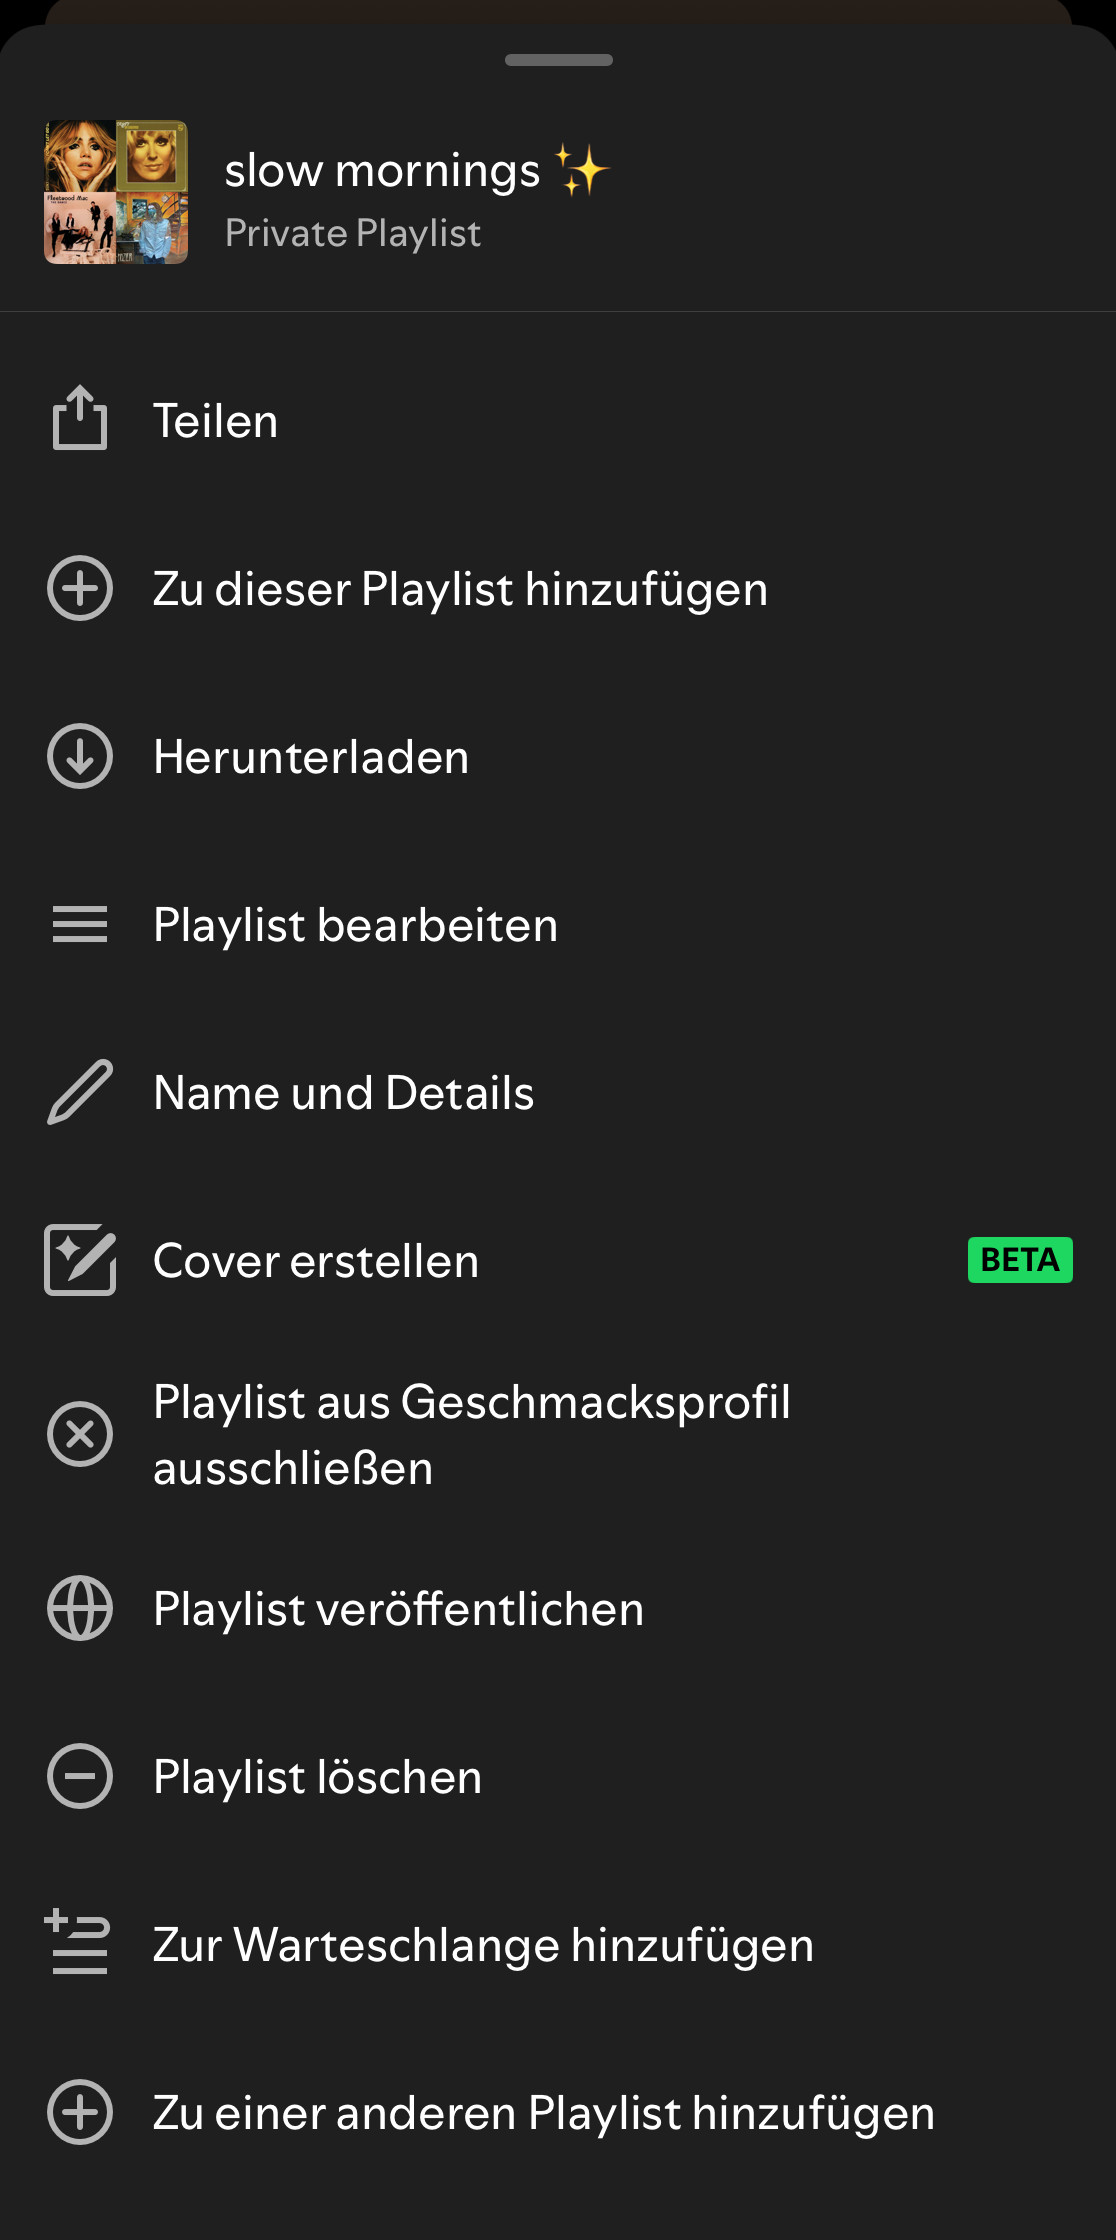Open 'Playlist bearbeiten' option
Screen dimensions: 1116x2240
(355, 925)
